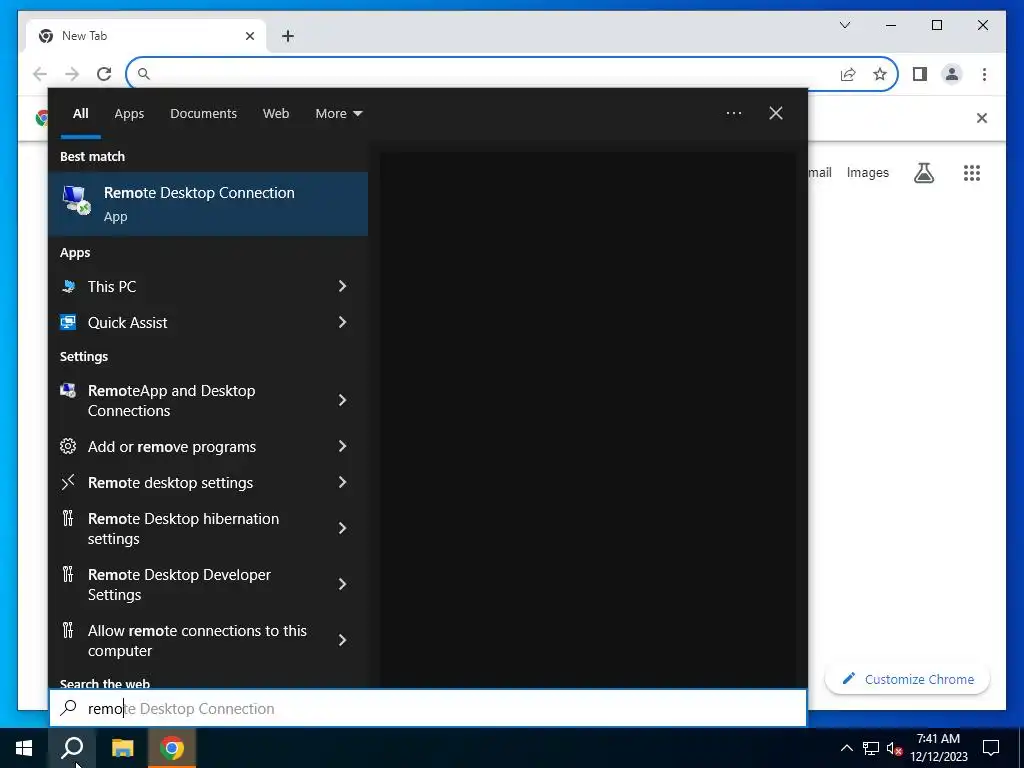Expand Allow remote connections details arrow
This screenshot has height=768, width=1024.
[x=342, y=640]
